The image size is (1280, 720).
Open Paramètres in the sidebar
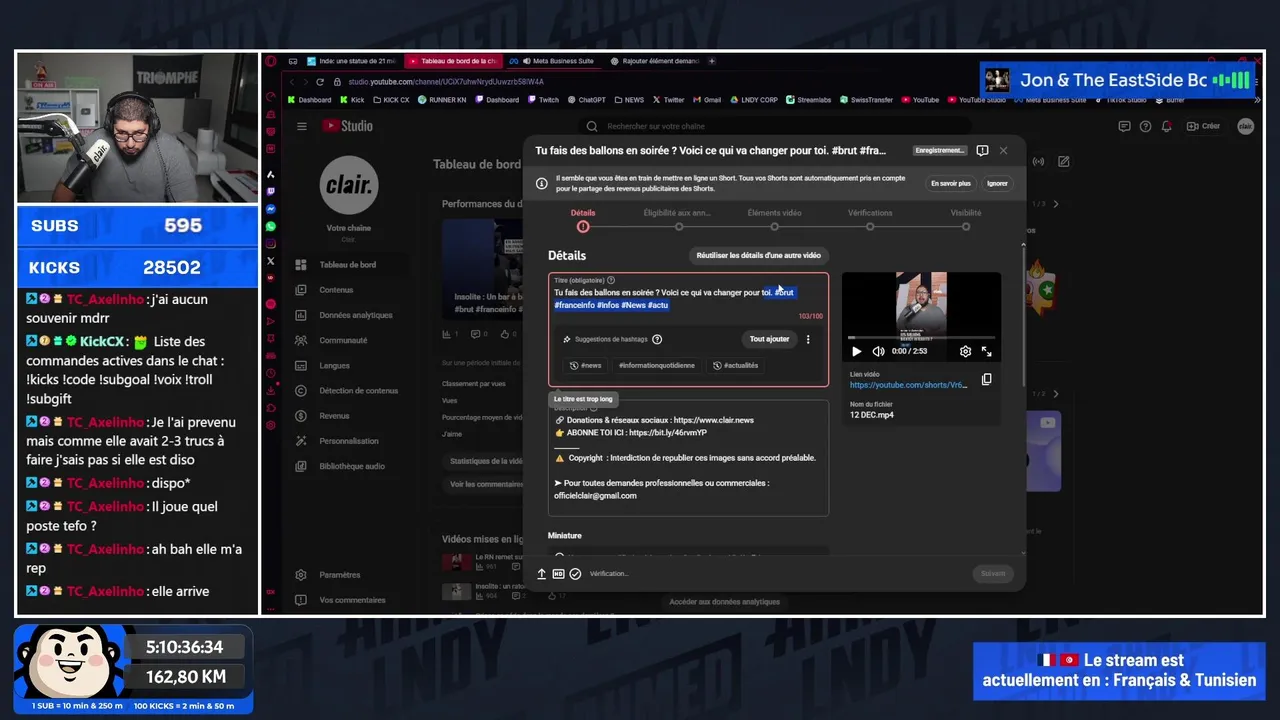(x=340, y=575)
